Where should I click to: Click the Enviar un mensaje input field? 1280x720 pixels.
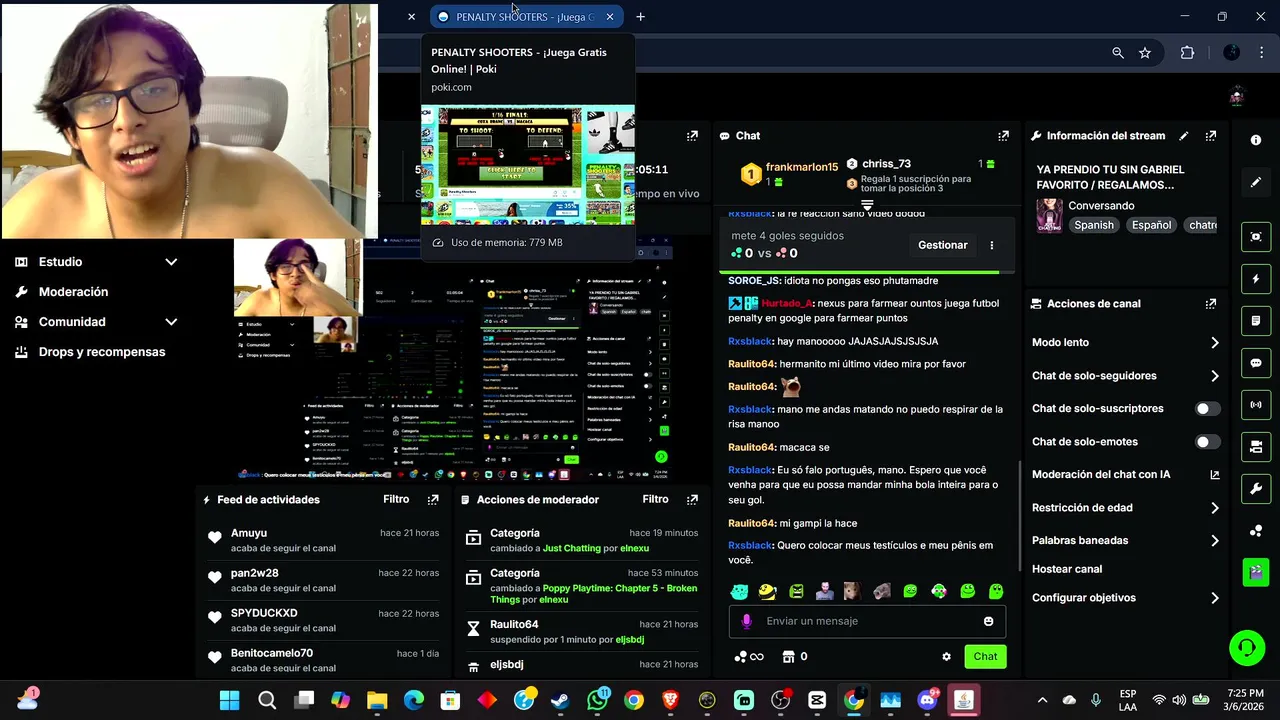click(867, 621)
